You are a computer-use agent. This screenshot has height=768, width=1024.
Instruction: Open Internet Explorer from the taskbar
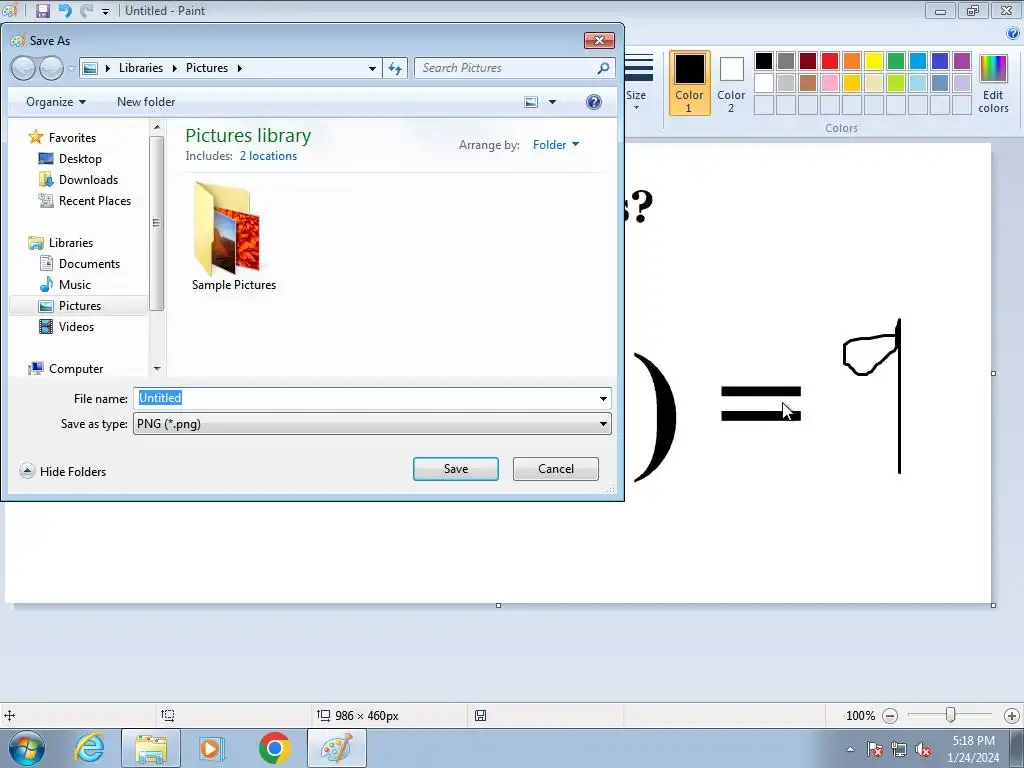coord(89,748)
